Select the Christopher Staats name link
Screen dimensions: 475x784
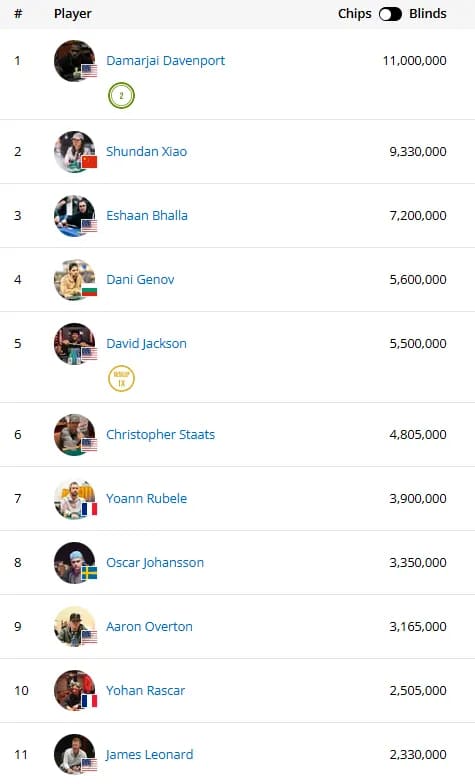point(160,434)
